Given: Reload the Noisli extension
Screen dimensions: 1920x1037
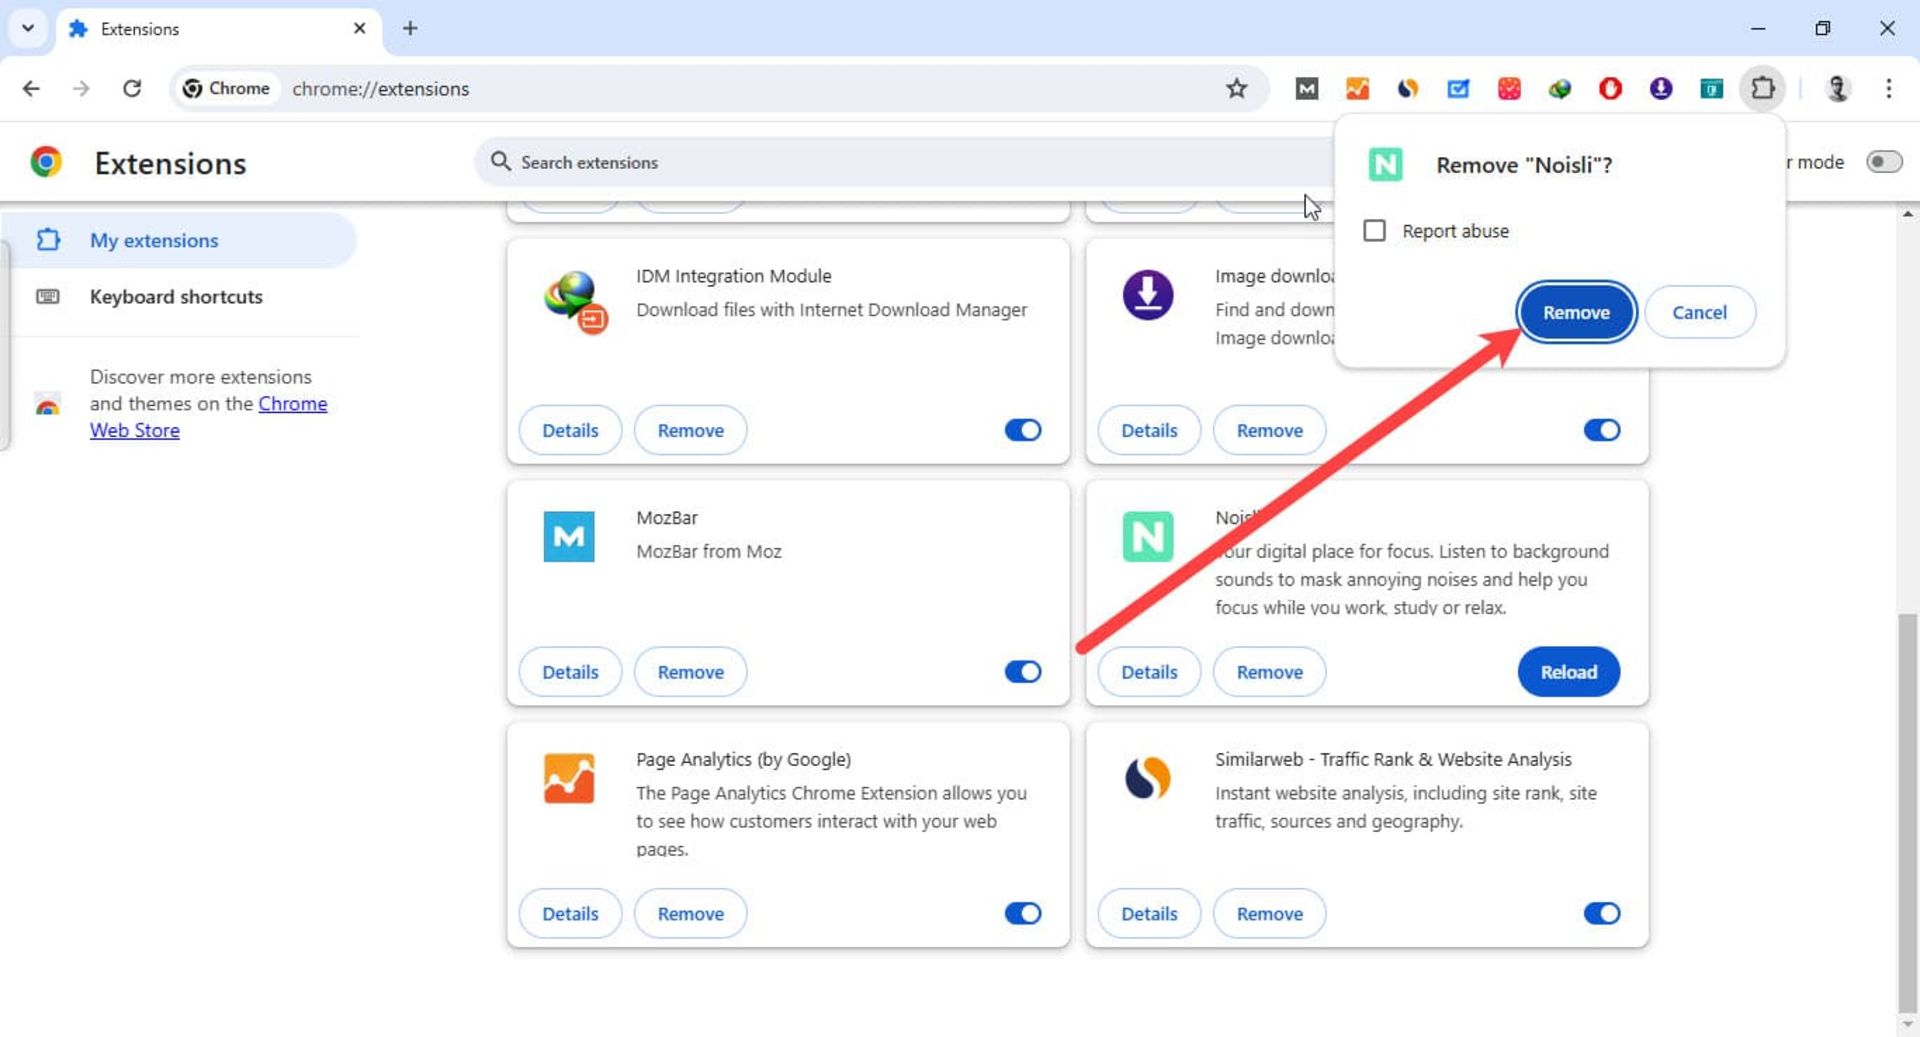Looking at the screenshot, I should pos(1568,672).
